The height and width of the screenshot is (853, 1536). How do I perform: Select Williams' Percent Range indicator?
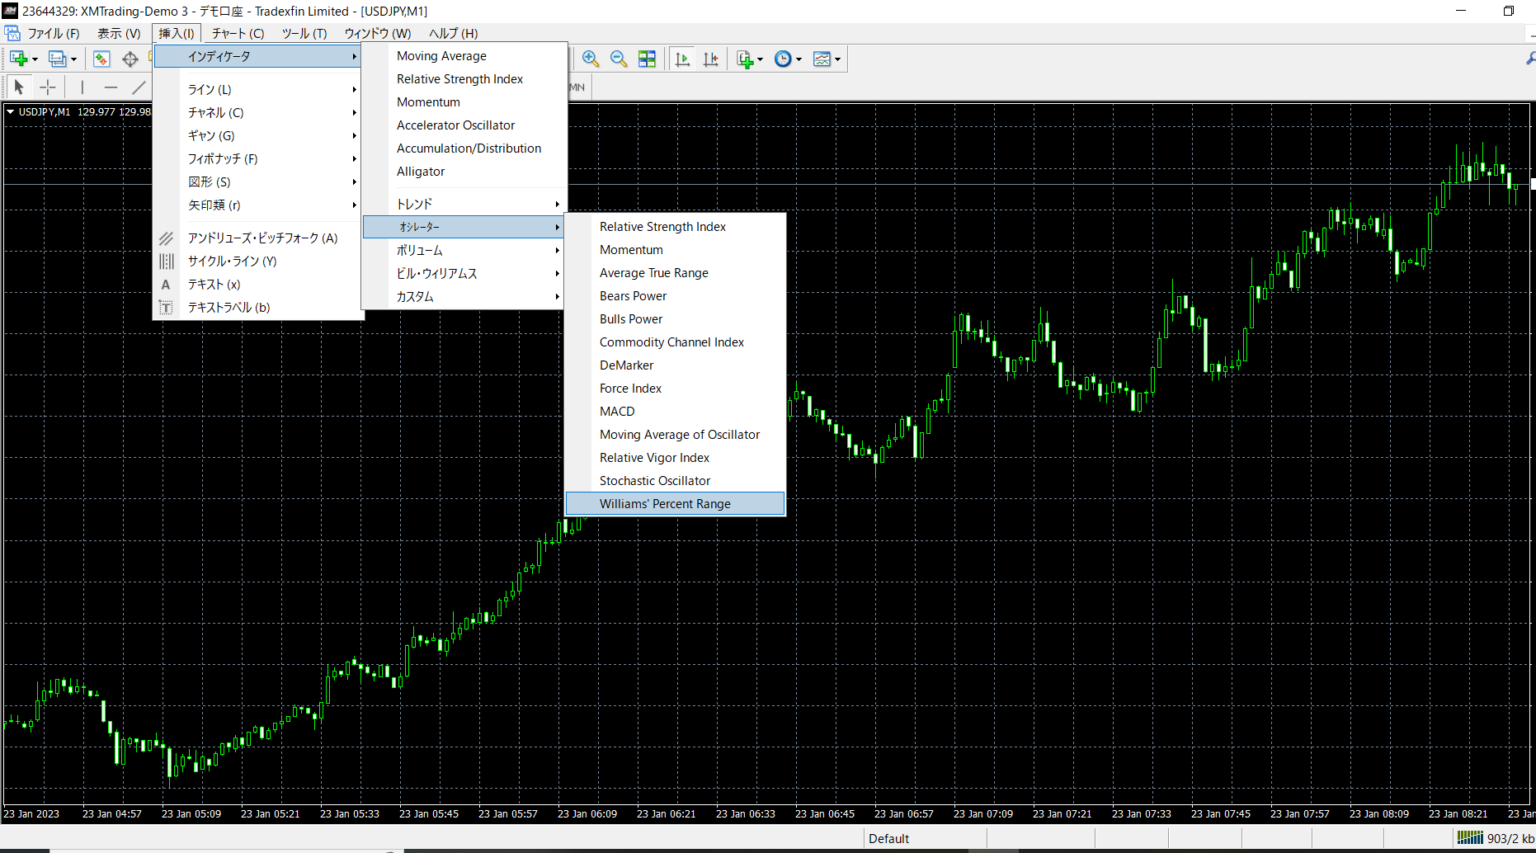(667, 503)
